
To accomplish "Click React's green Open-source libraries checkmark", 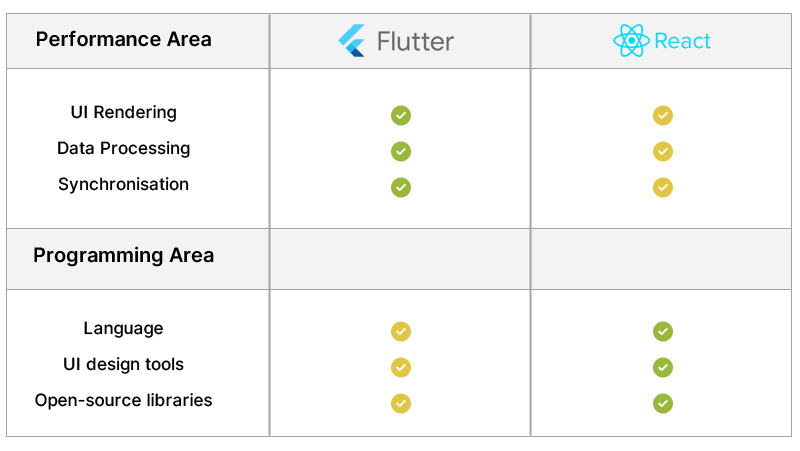I will (663, 403).
